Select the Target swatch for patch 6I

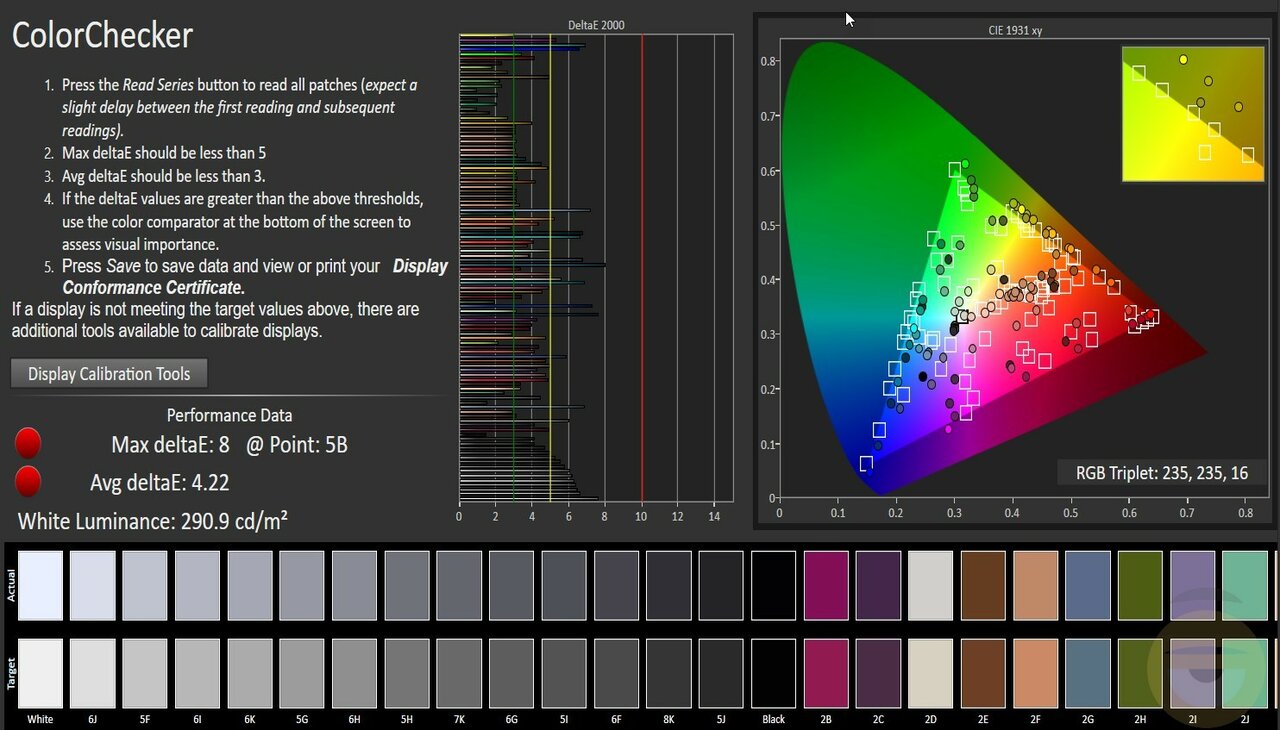tap(198, 674)
